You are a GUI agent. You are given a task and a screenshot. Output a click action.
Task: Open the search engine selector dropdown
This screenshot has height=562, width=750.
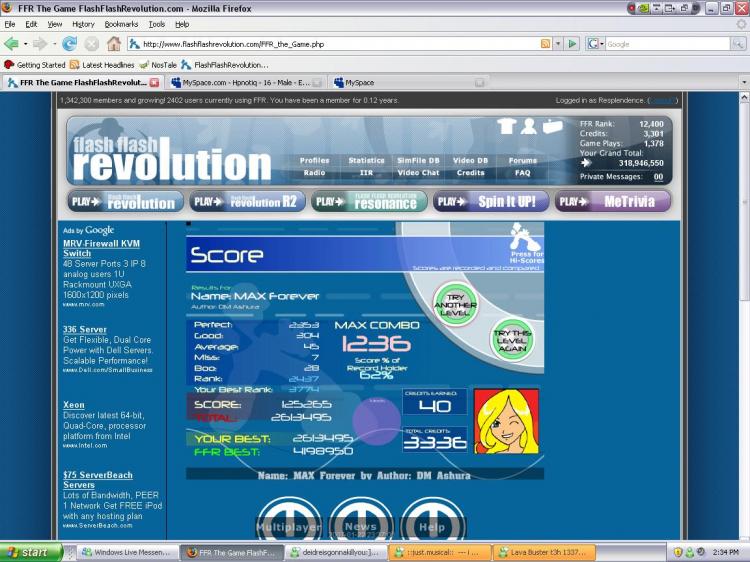point(596,44)
